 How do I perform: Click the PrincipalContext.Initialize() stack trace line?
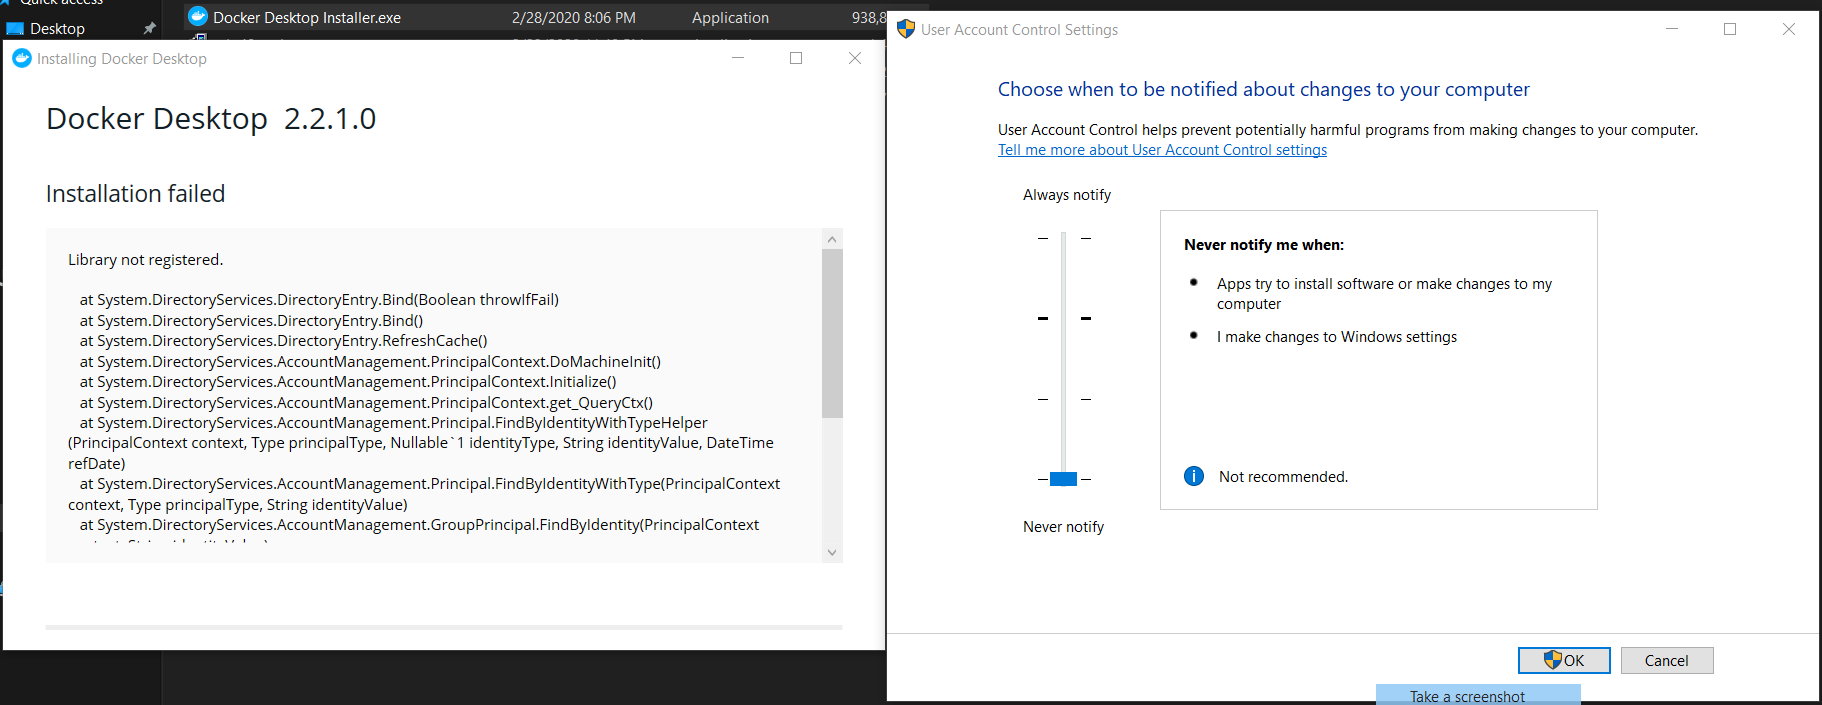click(x=348, y=382)
